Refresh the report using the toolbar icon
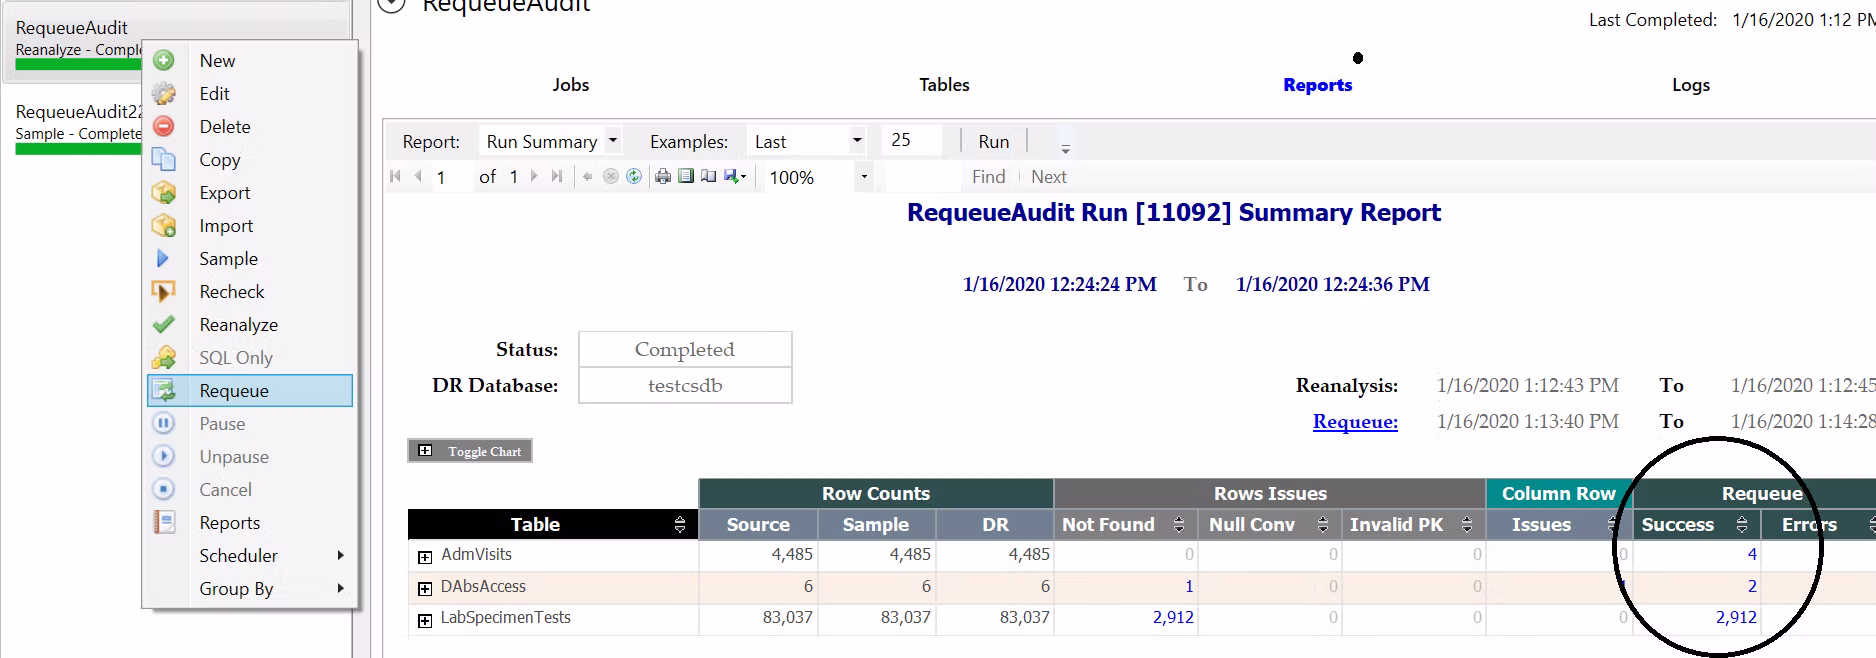This screenshot has height=658, width=1876. click(634, 177)
